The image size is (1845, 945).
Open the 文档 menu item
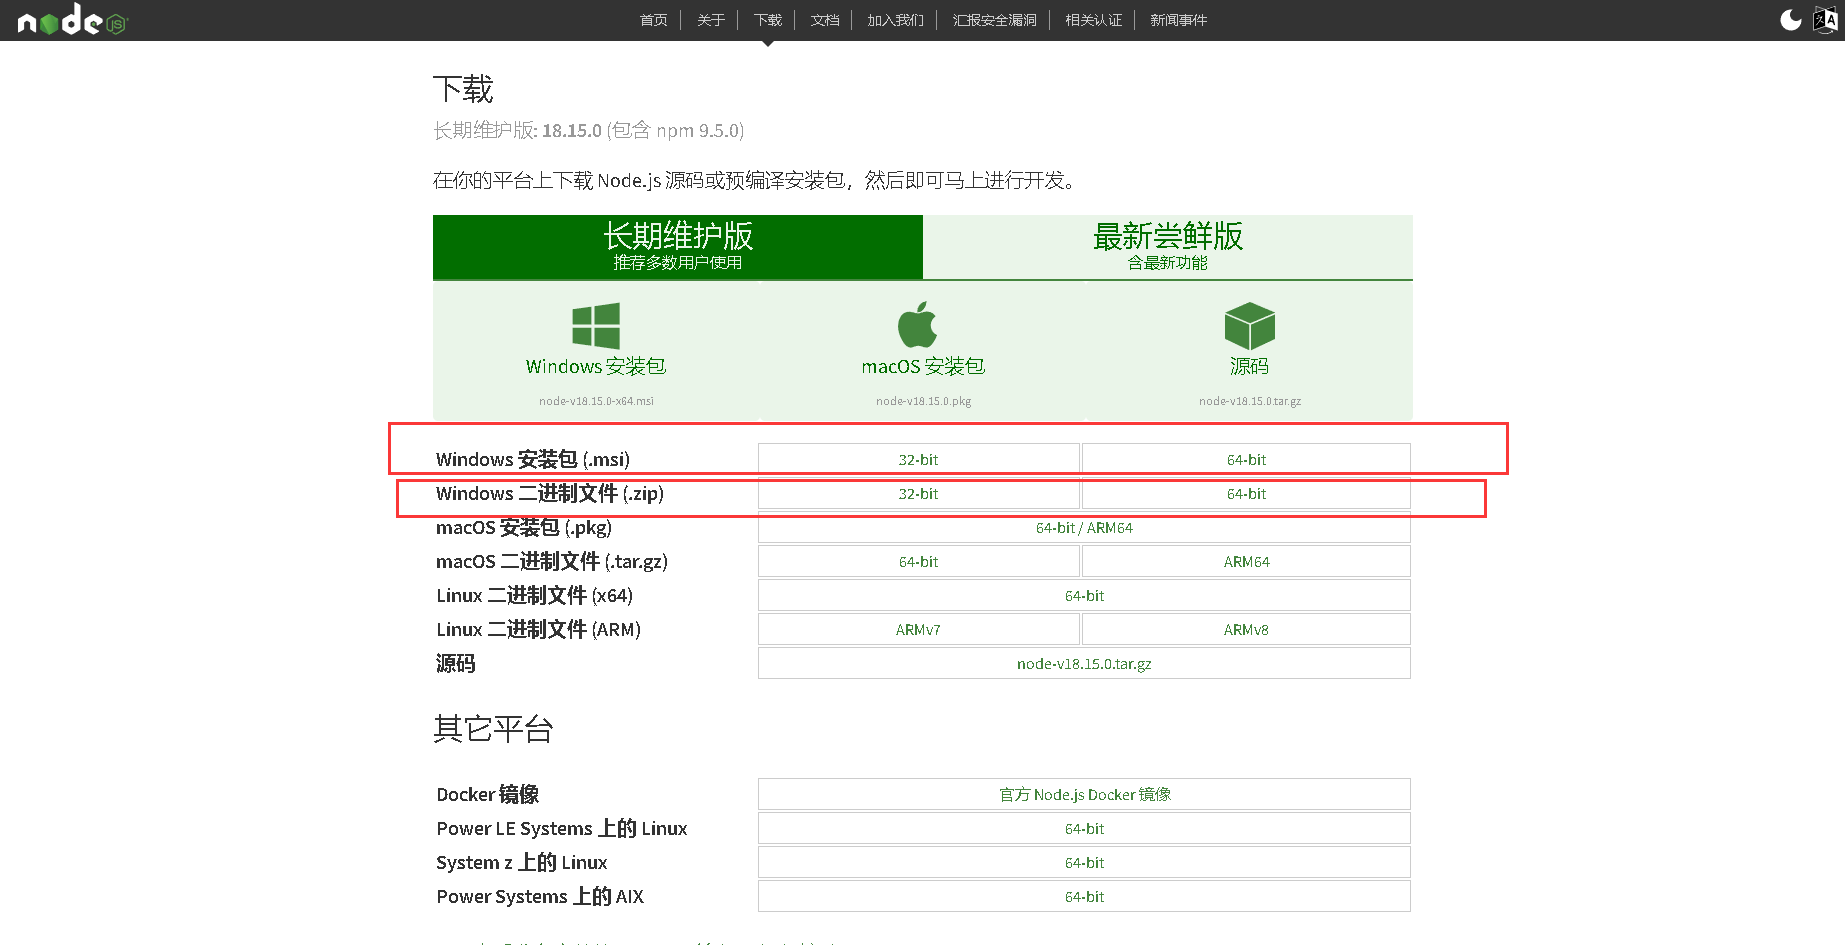click(825, 20)
